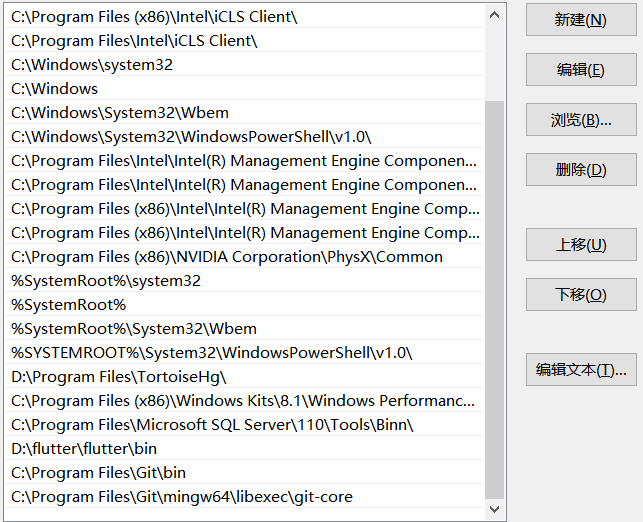The image size is (643, 522).
Task: Select the C:\Windows entry
Action: click(244, 89)
